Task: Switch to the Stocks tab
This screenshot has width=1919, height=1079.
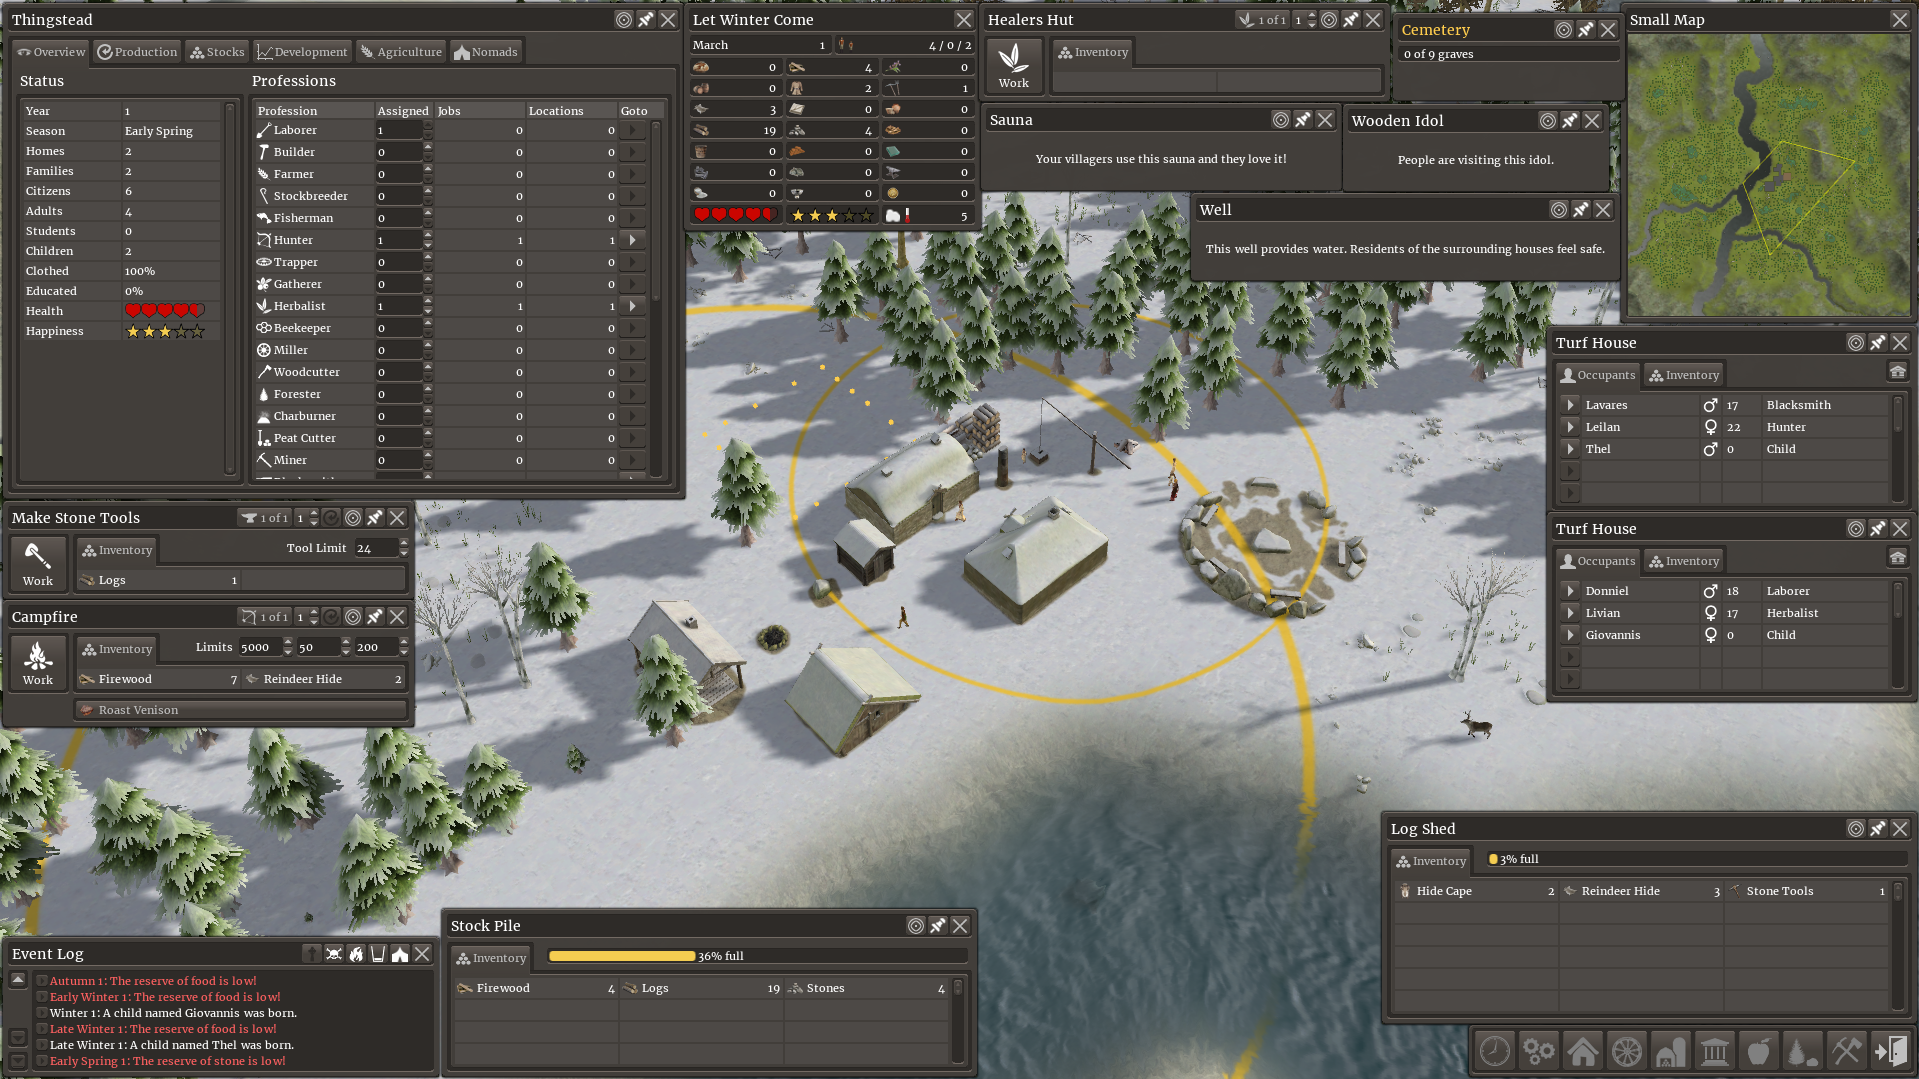Action: [x=217, y=52]
